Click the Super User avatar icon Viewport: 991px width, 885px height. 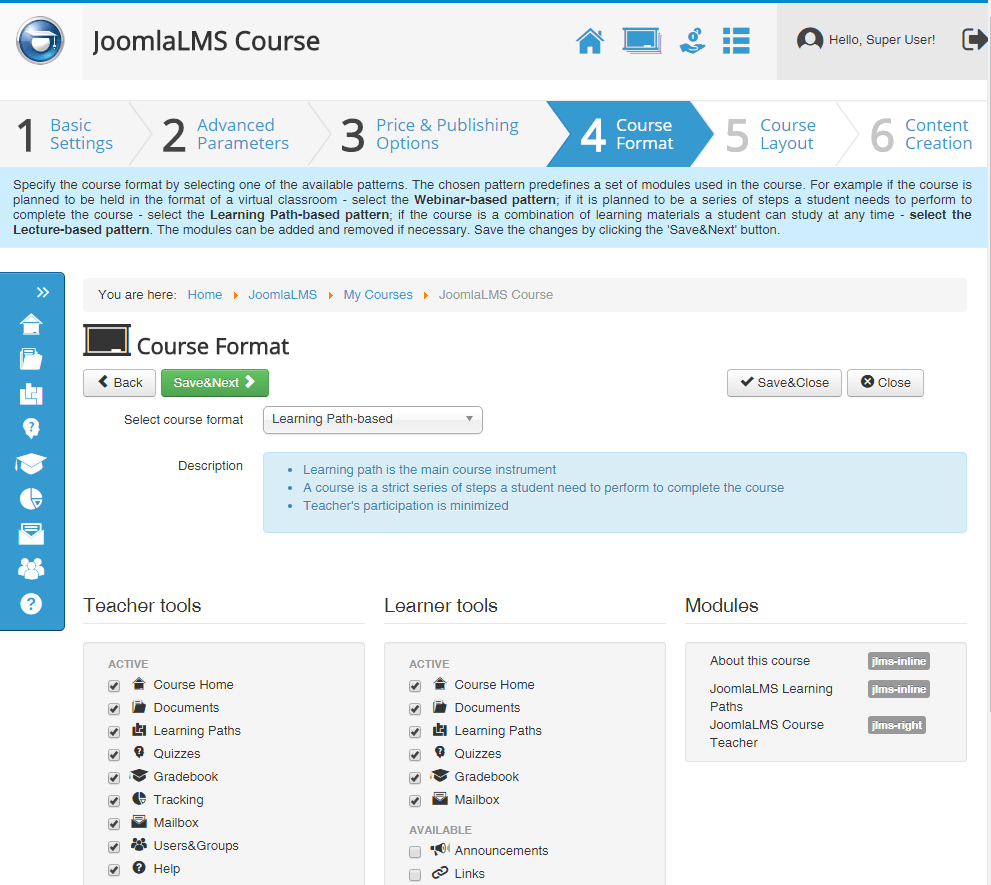pos(810,39)
